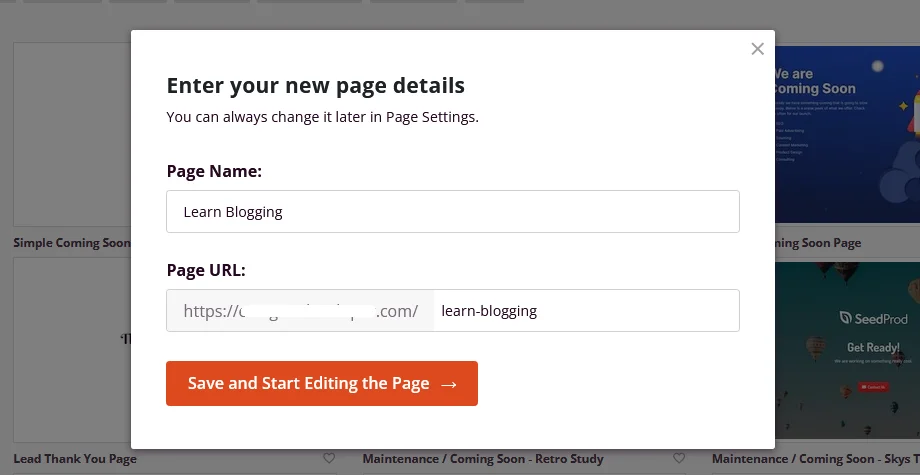Image resolution: width=920 pixels, height=475 pixels.
Task: Click the Lead Thank You Page title
Action: 75,459
